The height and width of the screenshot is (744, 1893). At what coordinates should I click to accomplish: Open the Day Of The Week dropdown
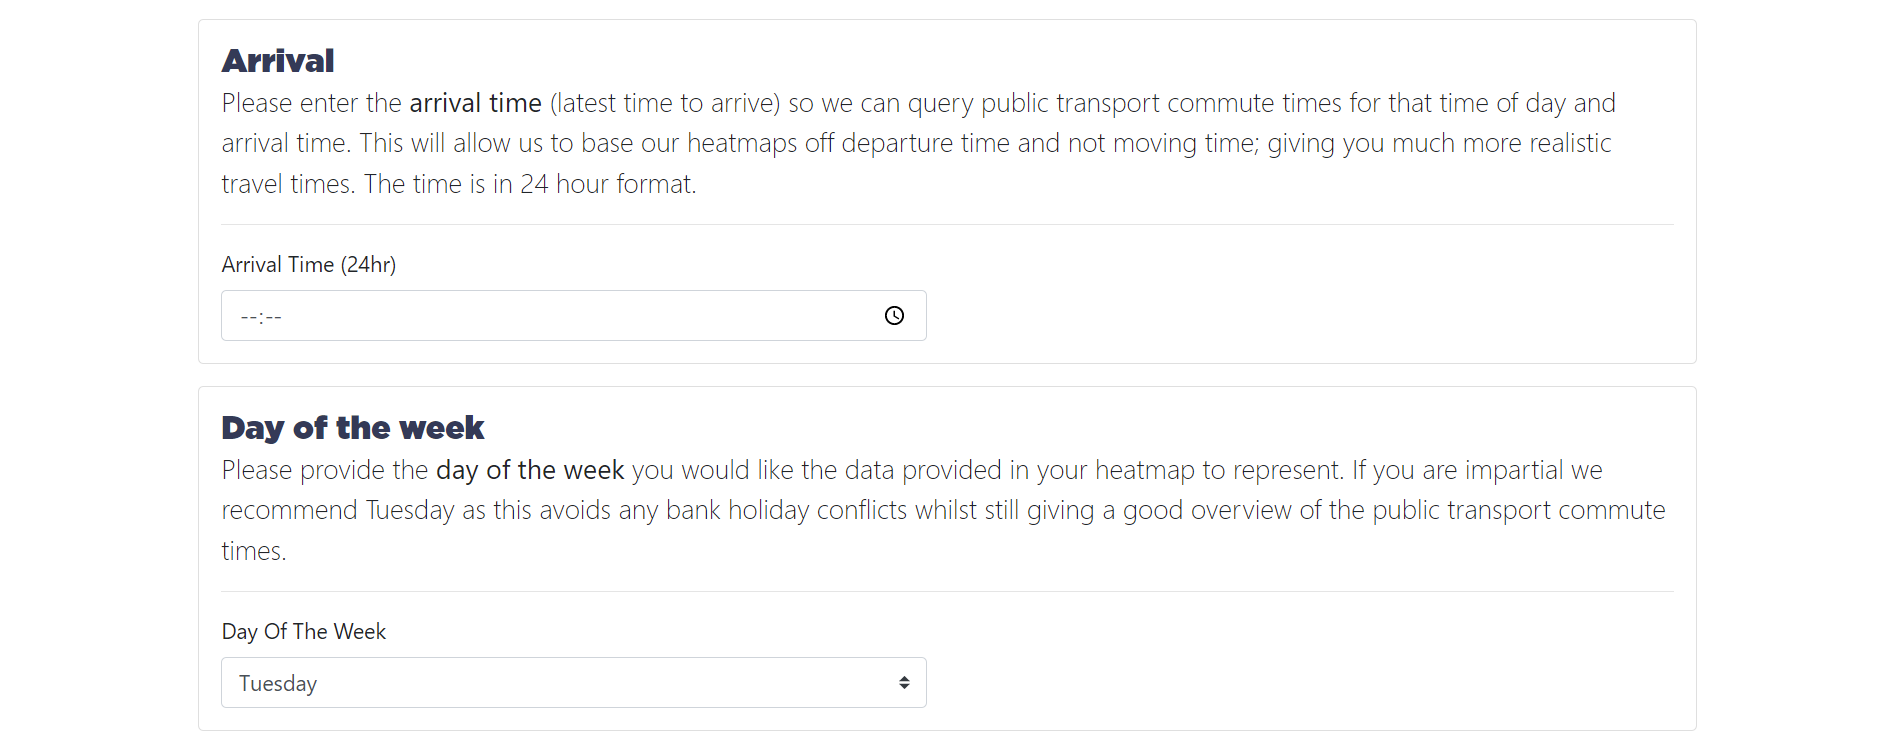pyautogui.click(x=573, y=683)
